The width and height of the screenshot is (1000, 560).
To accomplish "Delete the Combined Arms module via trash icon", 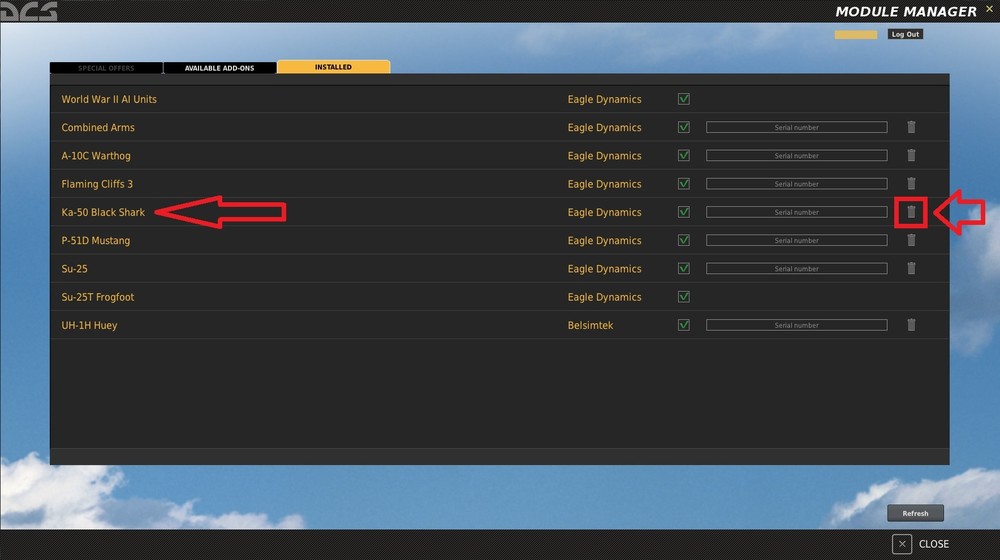I will (x=911, y=127).
